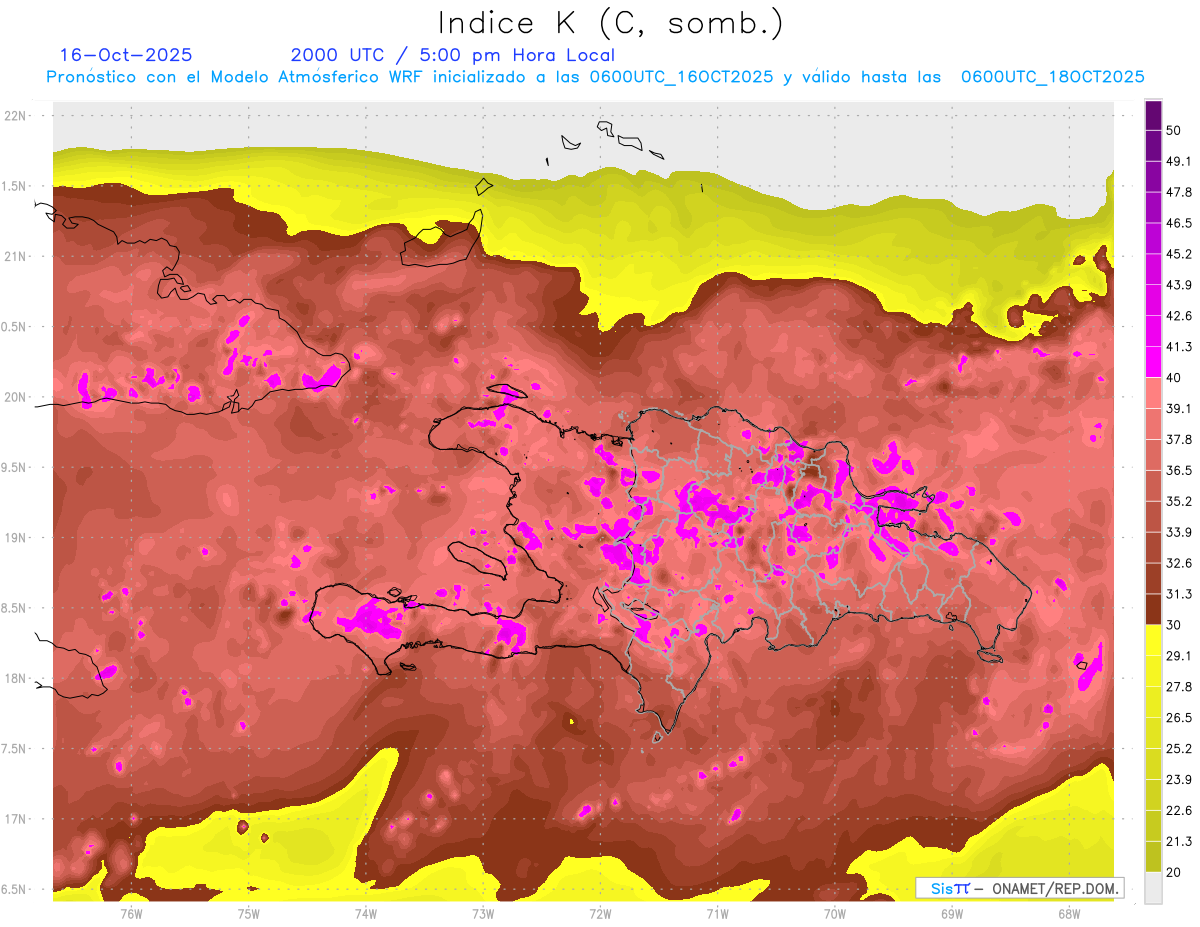This screenshot has height=927, width=1200.
Task: Click the legend value '20'
Action: tap(1174, 872)
